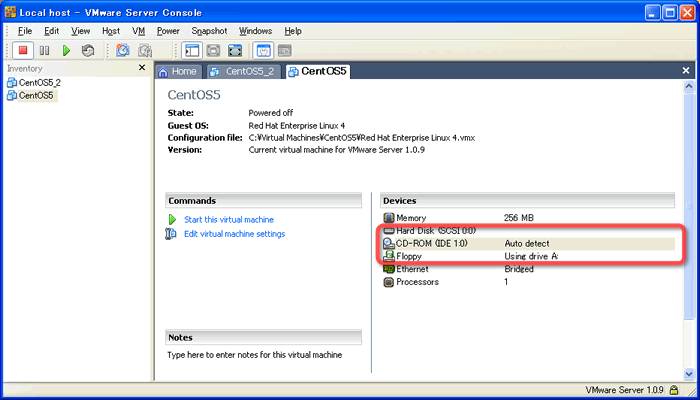This screenshot has height=400, width=700.
Task: Click the CD-ROM Auto detect value
Action: [527, 244]
